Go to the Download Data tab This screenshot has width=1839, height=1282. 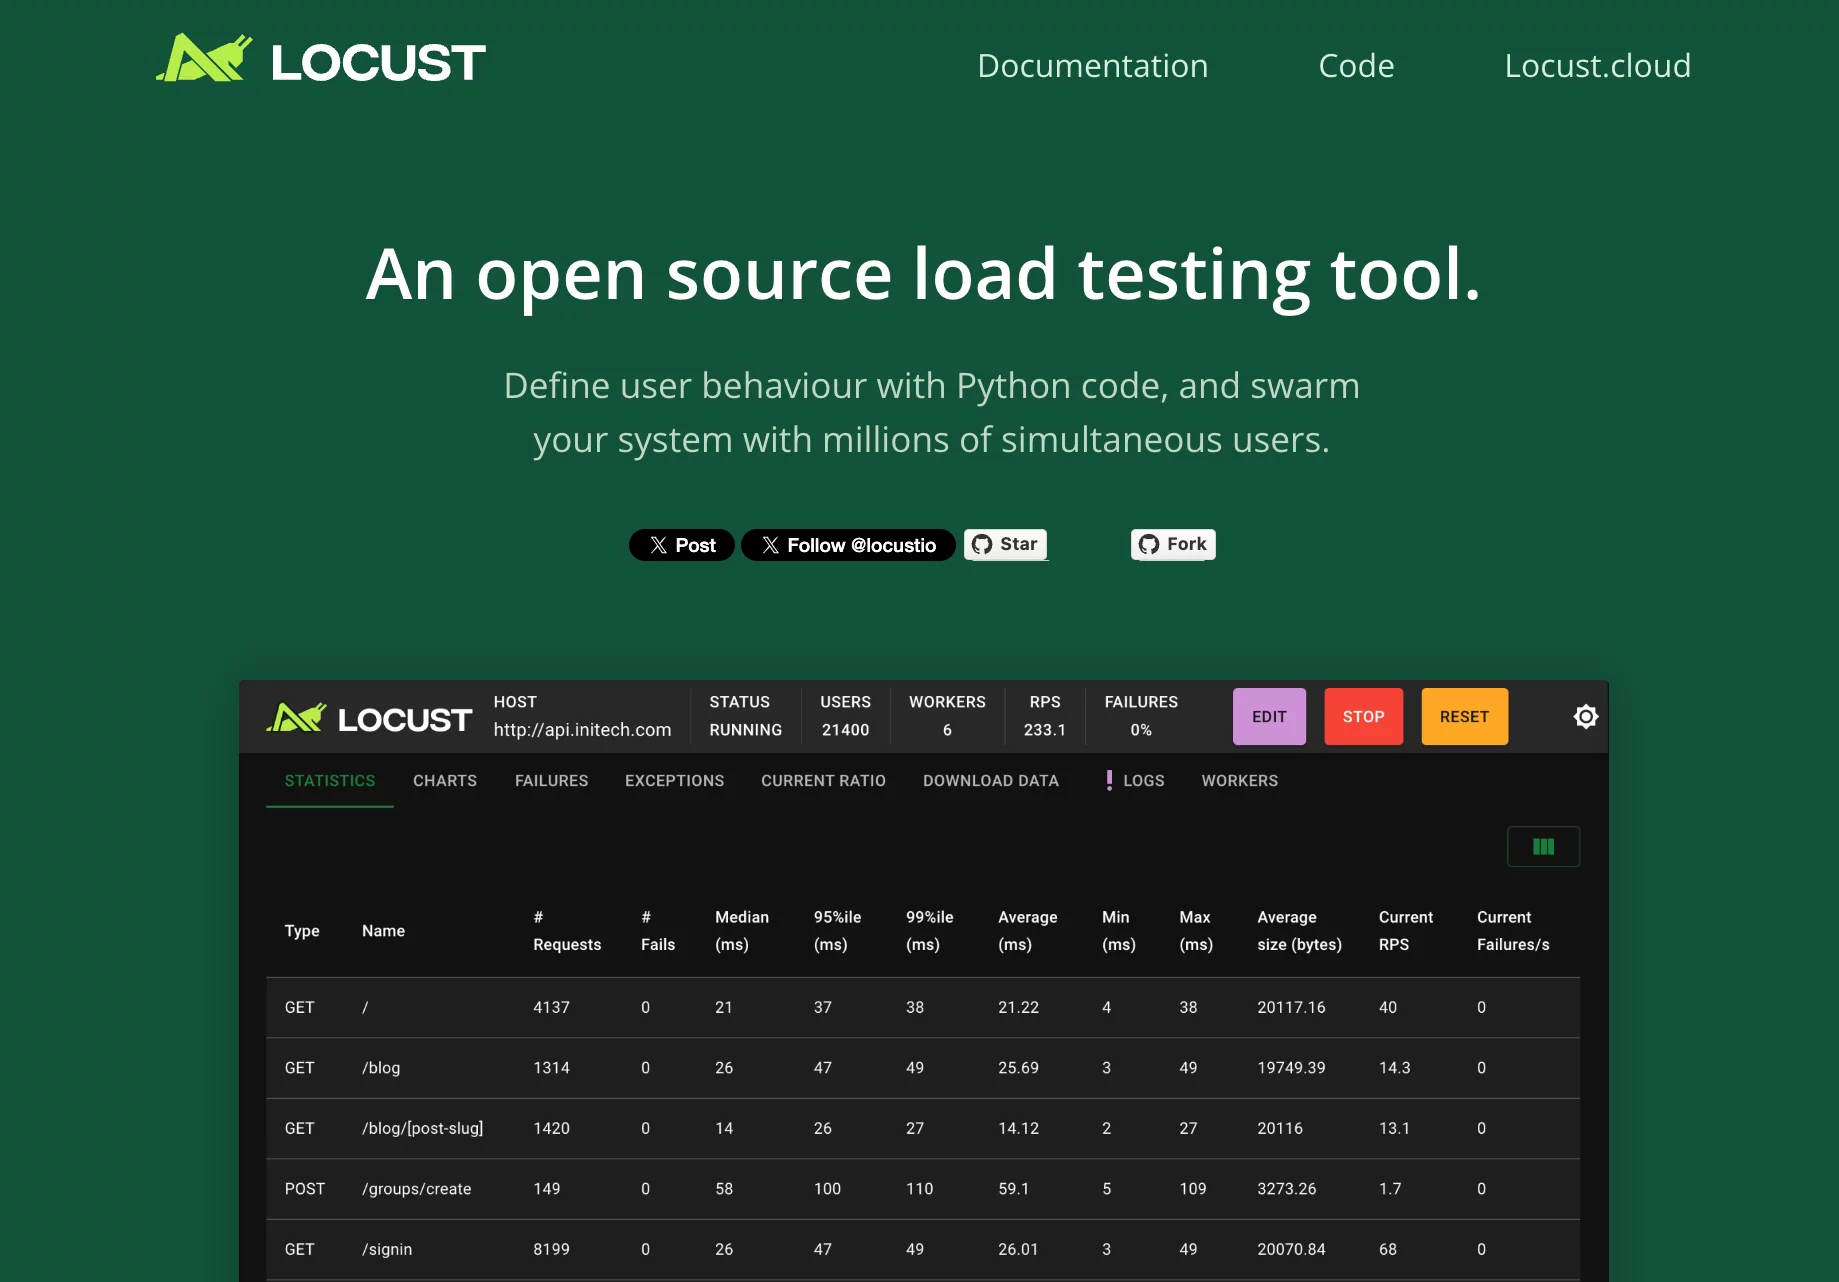click(990, 781)
